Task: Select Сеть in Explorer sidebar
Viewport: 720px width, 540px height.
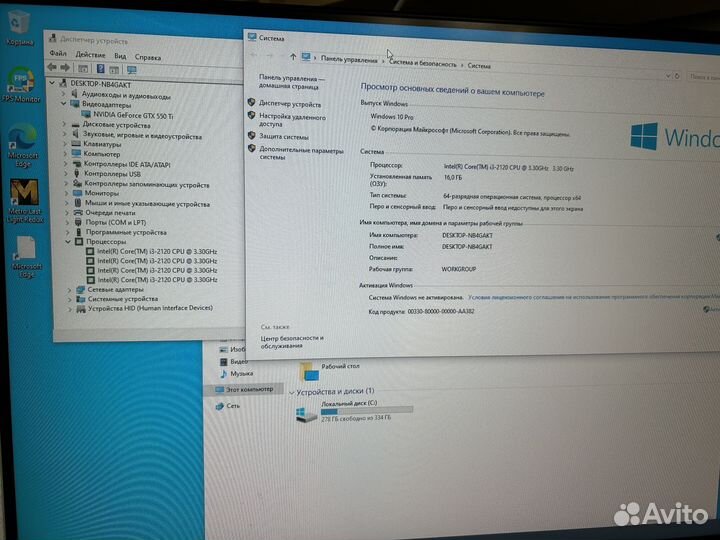Action: [228, 406]
